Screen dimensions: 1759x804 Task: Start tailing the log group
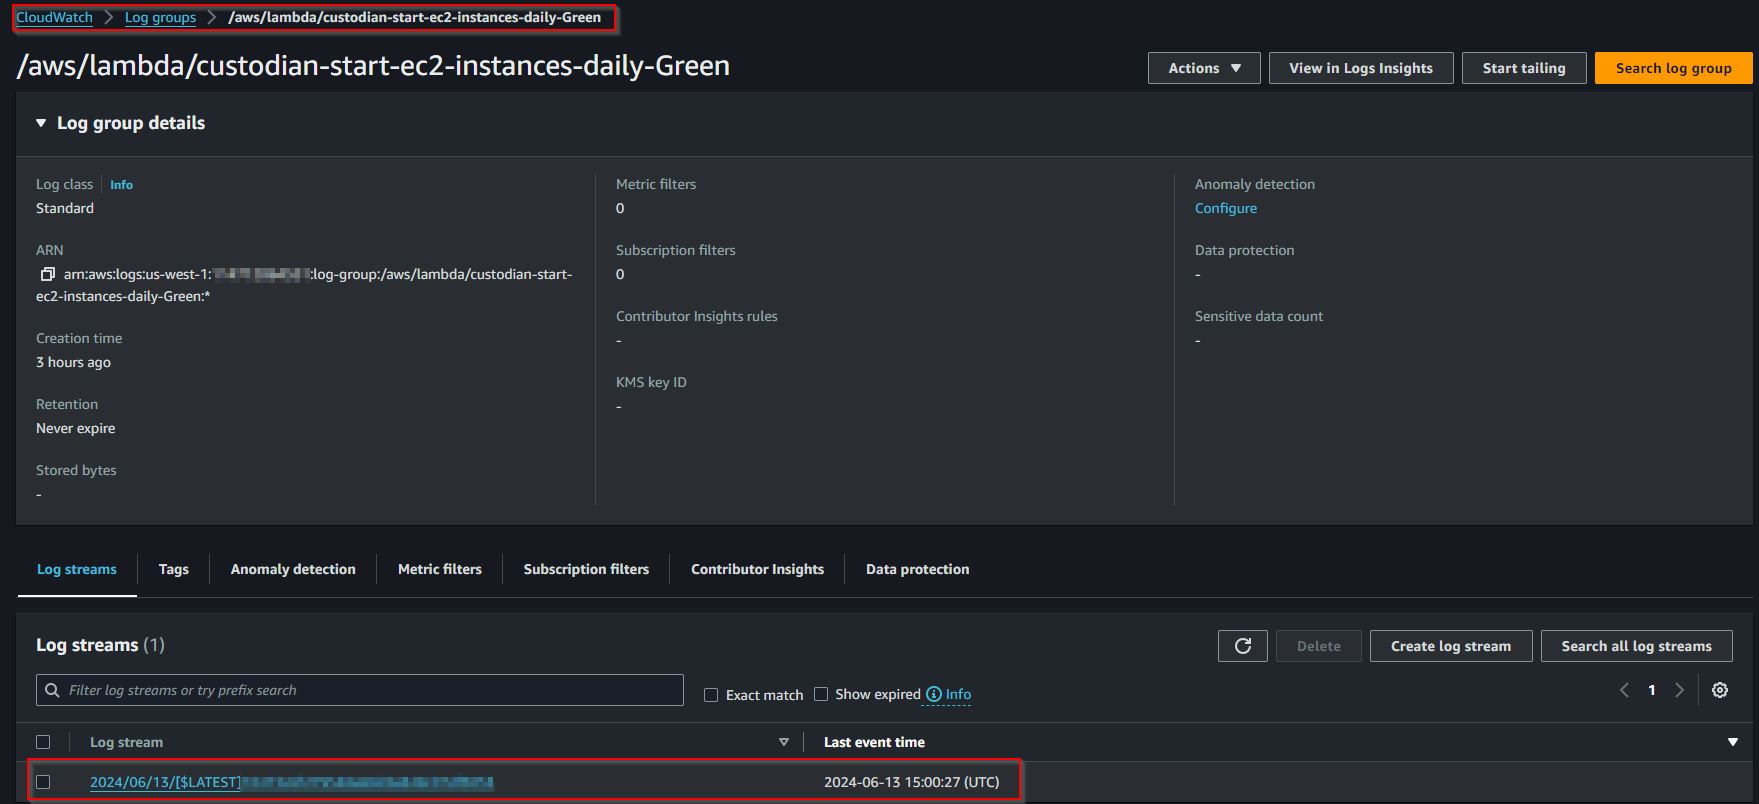1524,68
